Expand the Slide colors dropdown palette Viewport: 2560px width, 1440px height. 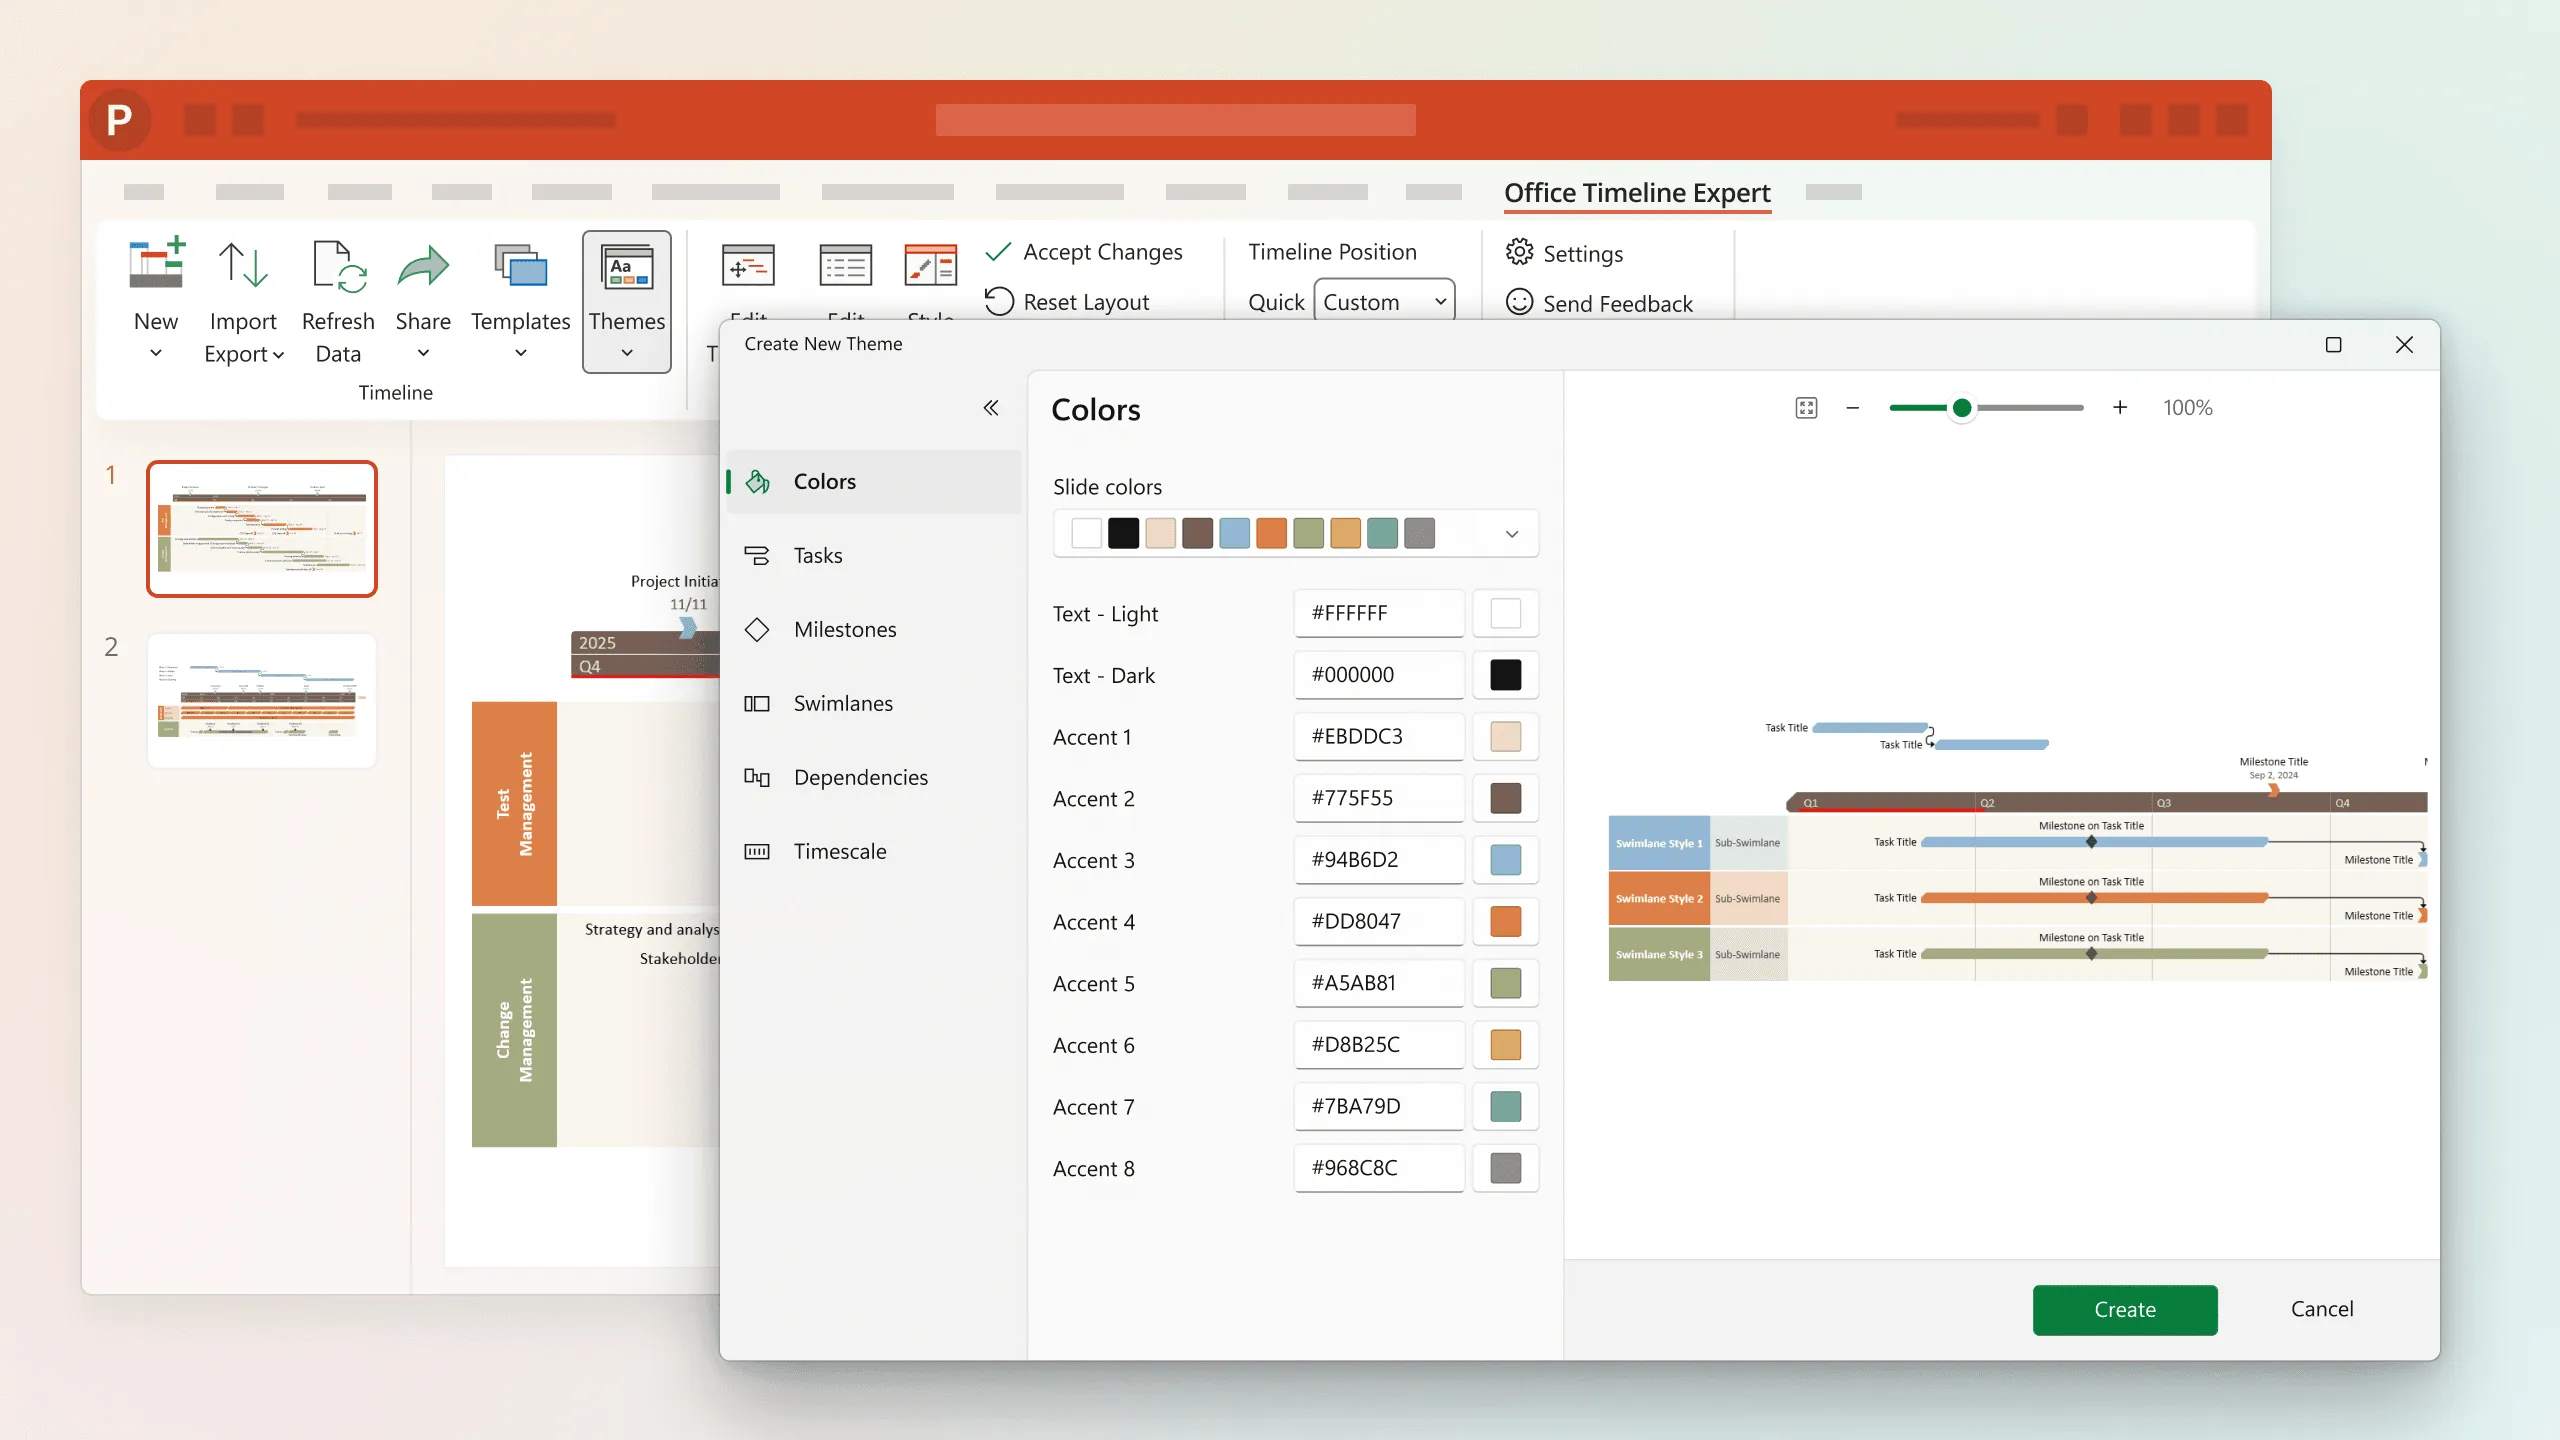(1512, 533)
